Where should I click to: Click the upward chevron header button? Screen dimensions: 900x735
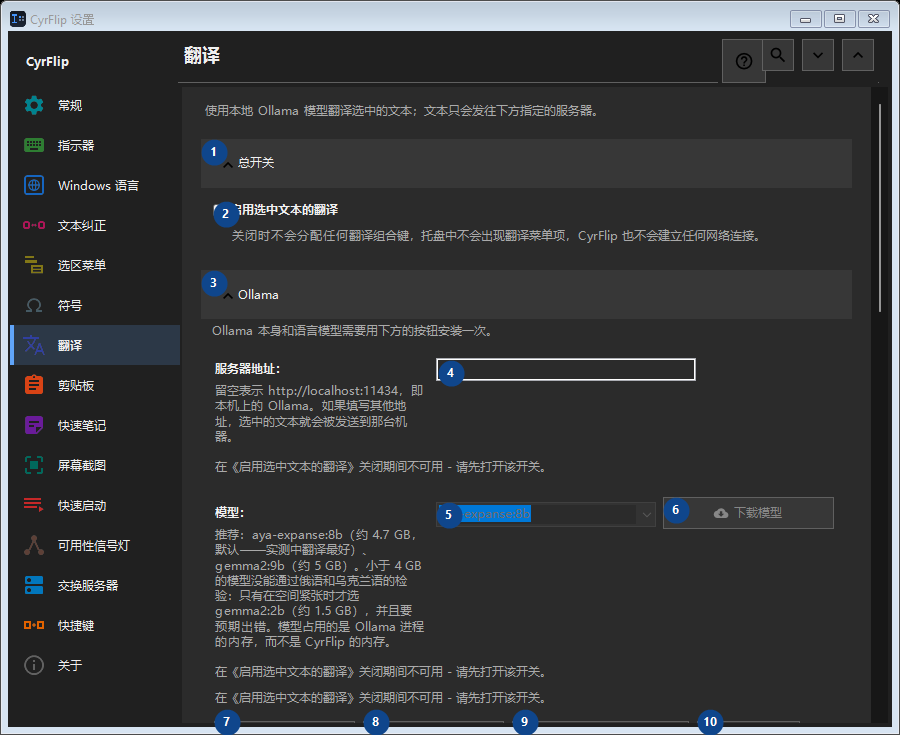858,55
